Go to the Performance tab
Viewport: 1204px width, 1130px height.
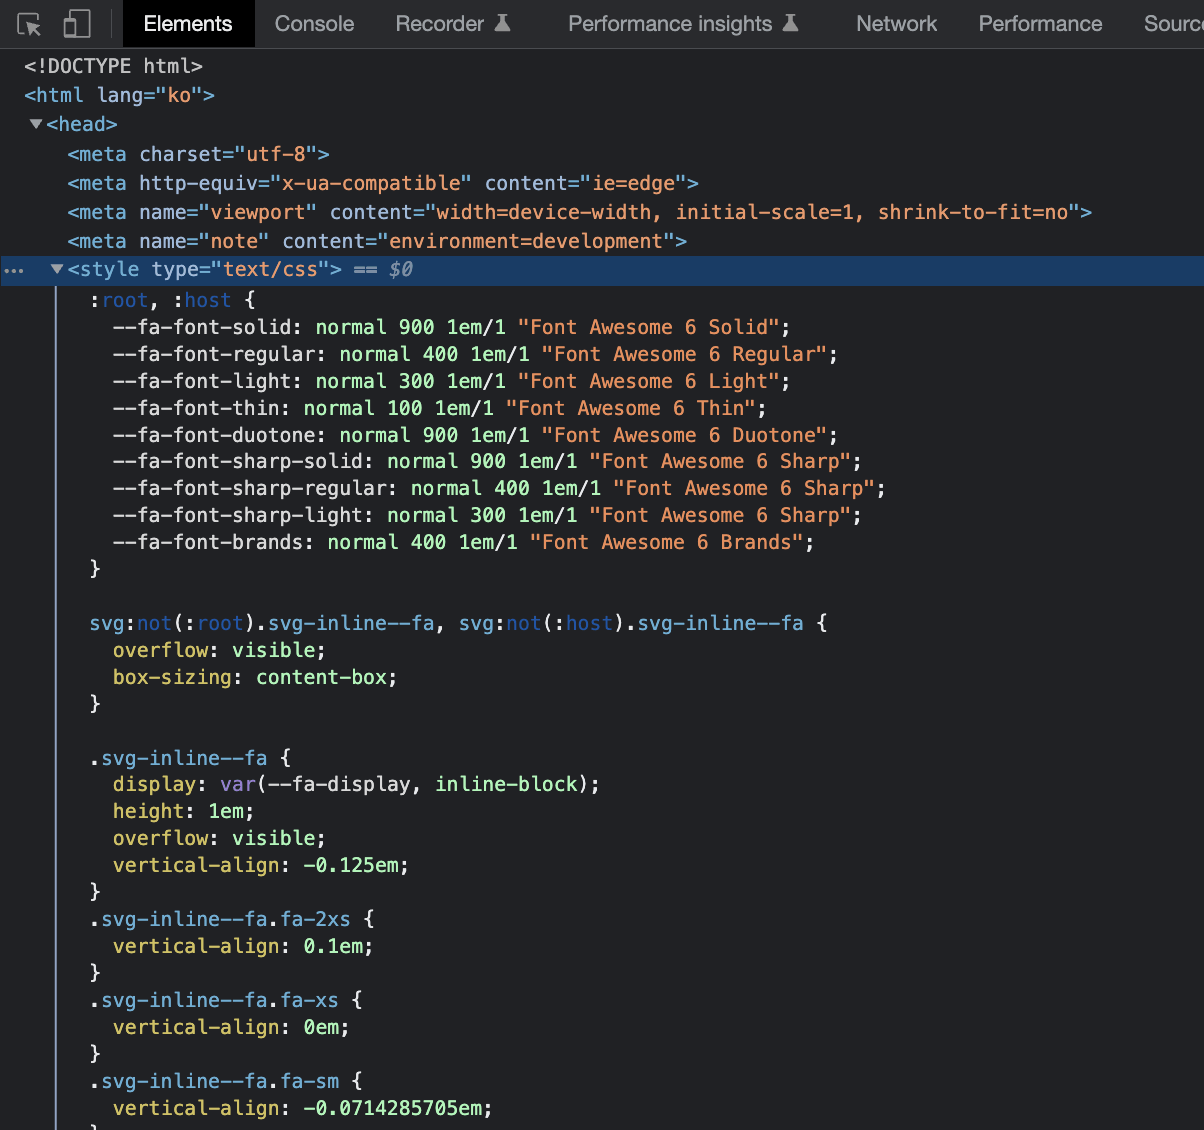(1040, 24)
